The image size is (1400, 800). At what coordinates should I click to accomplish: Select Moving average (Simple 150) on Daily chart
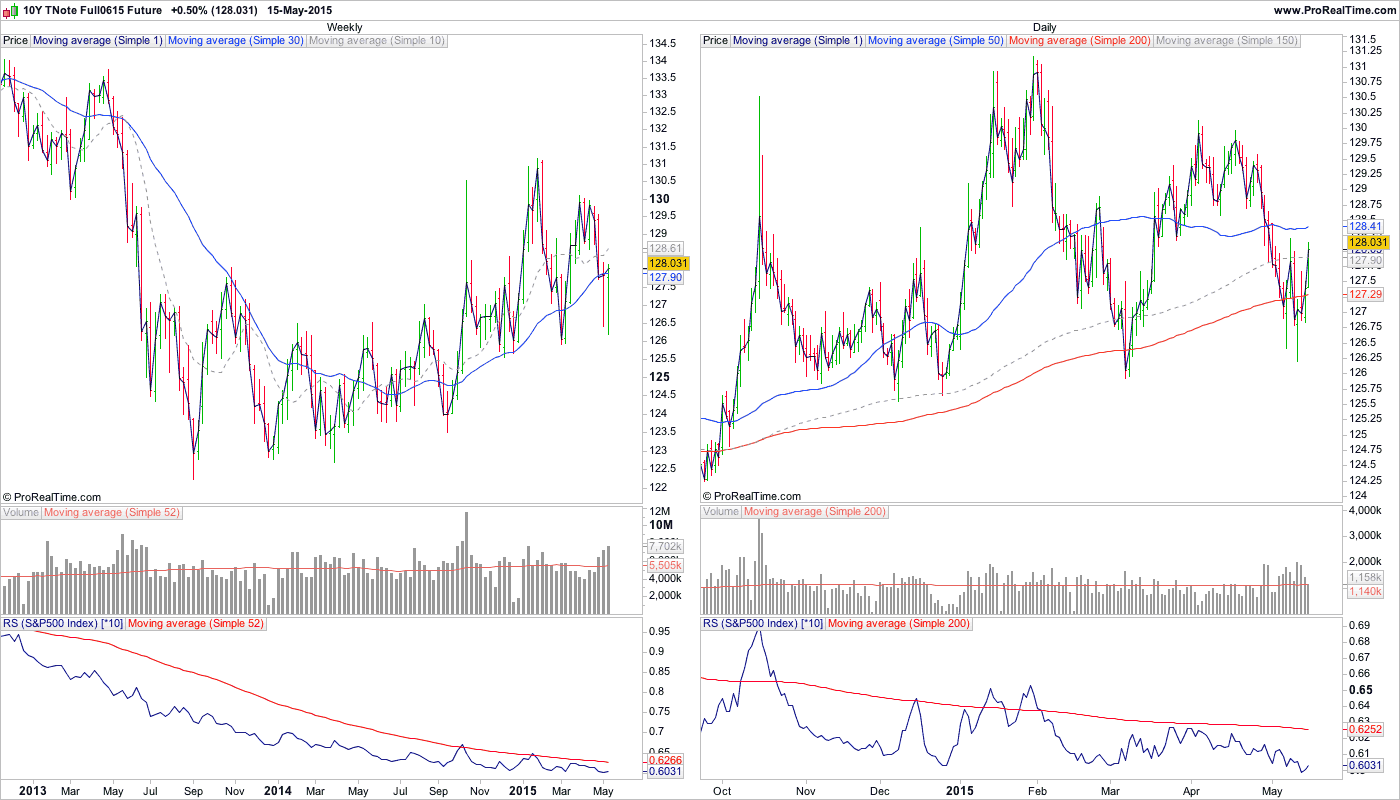(1226, 41)
